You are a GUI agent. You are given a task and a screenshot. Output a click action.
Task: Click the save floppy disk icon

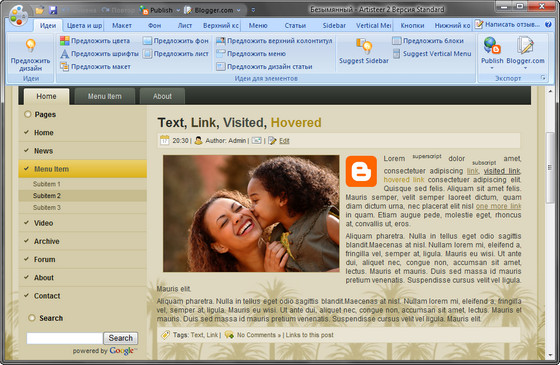pos(53,10)
